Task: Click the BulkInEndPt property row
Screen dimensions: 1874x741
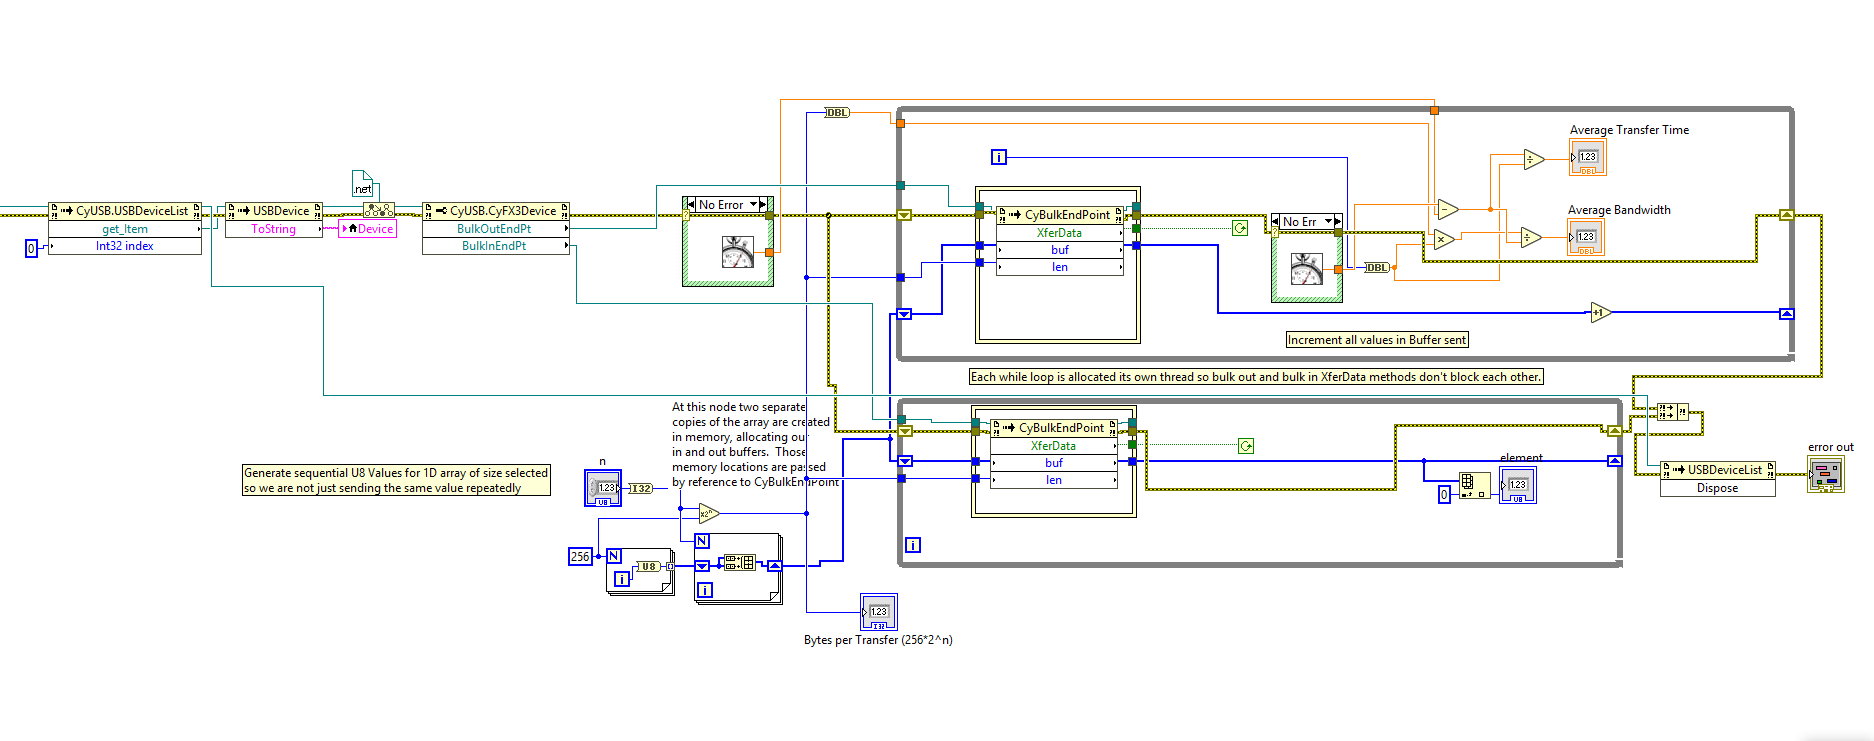Action: (496, 246)
